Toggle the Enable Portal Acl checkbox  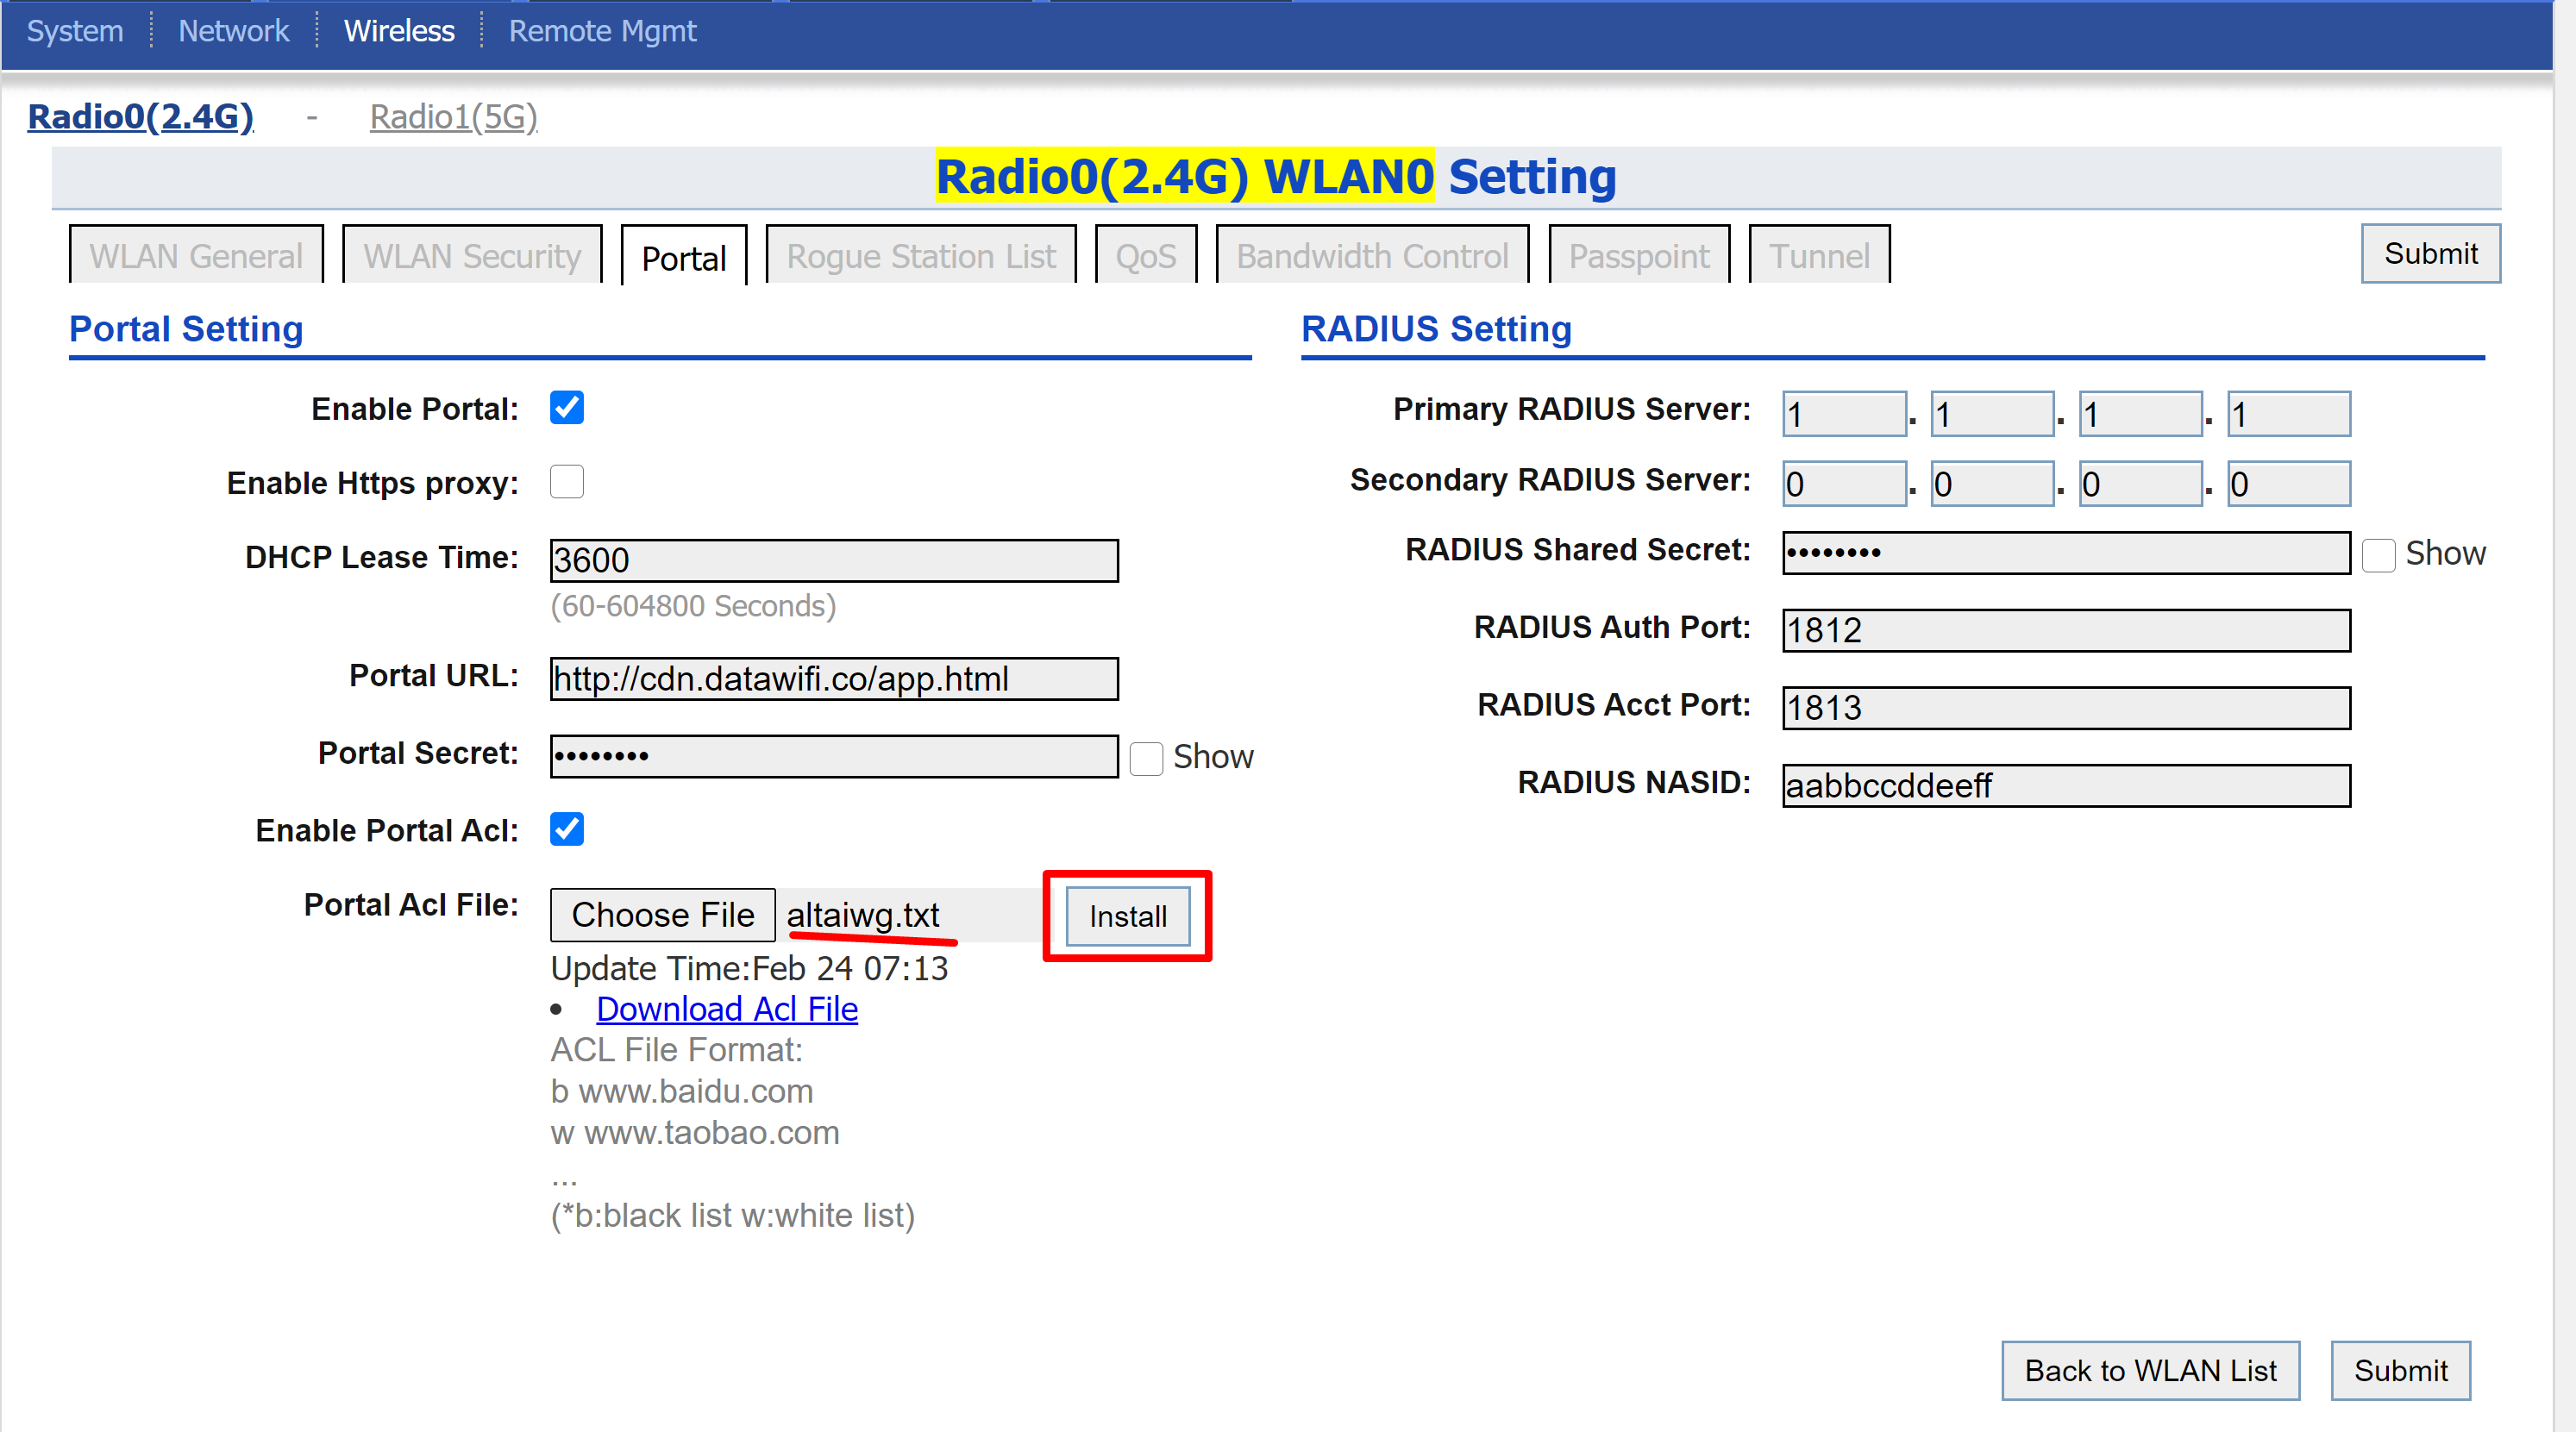tap(566, 829)
